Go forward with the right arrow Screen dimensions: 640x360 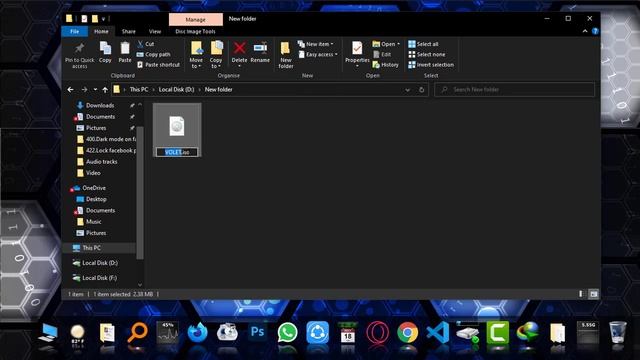coord(84,89)
